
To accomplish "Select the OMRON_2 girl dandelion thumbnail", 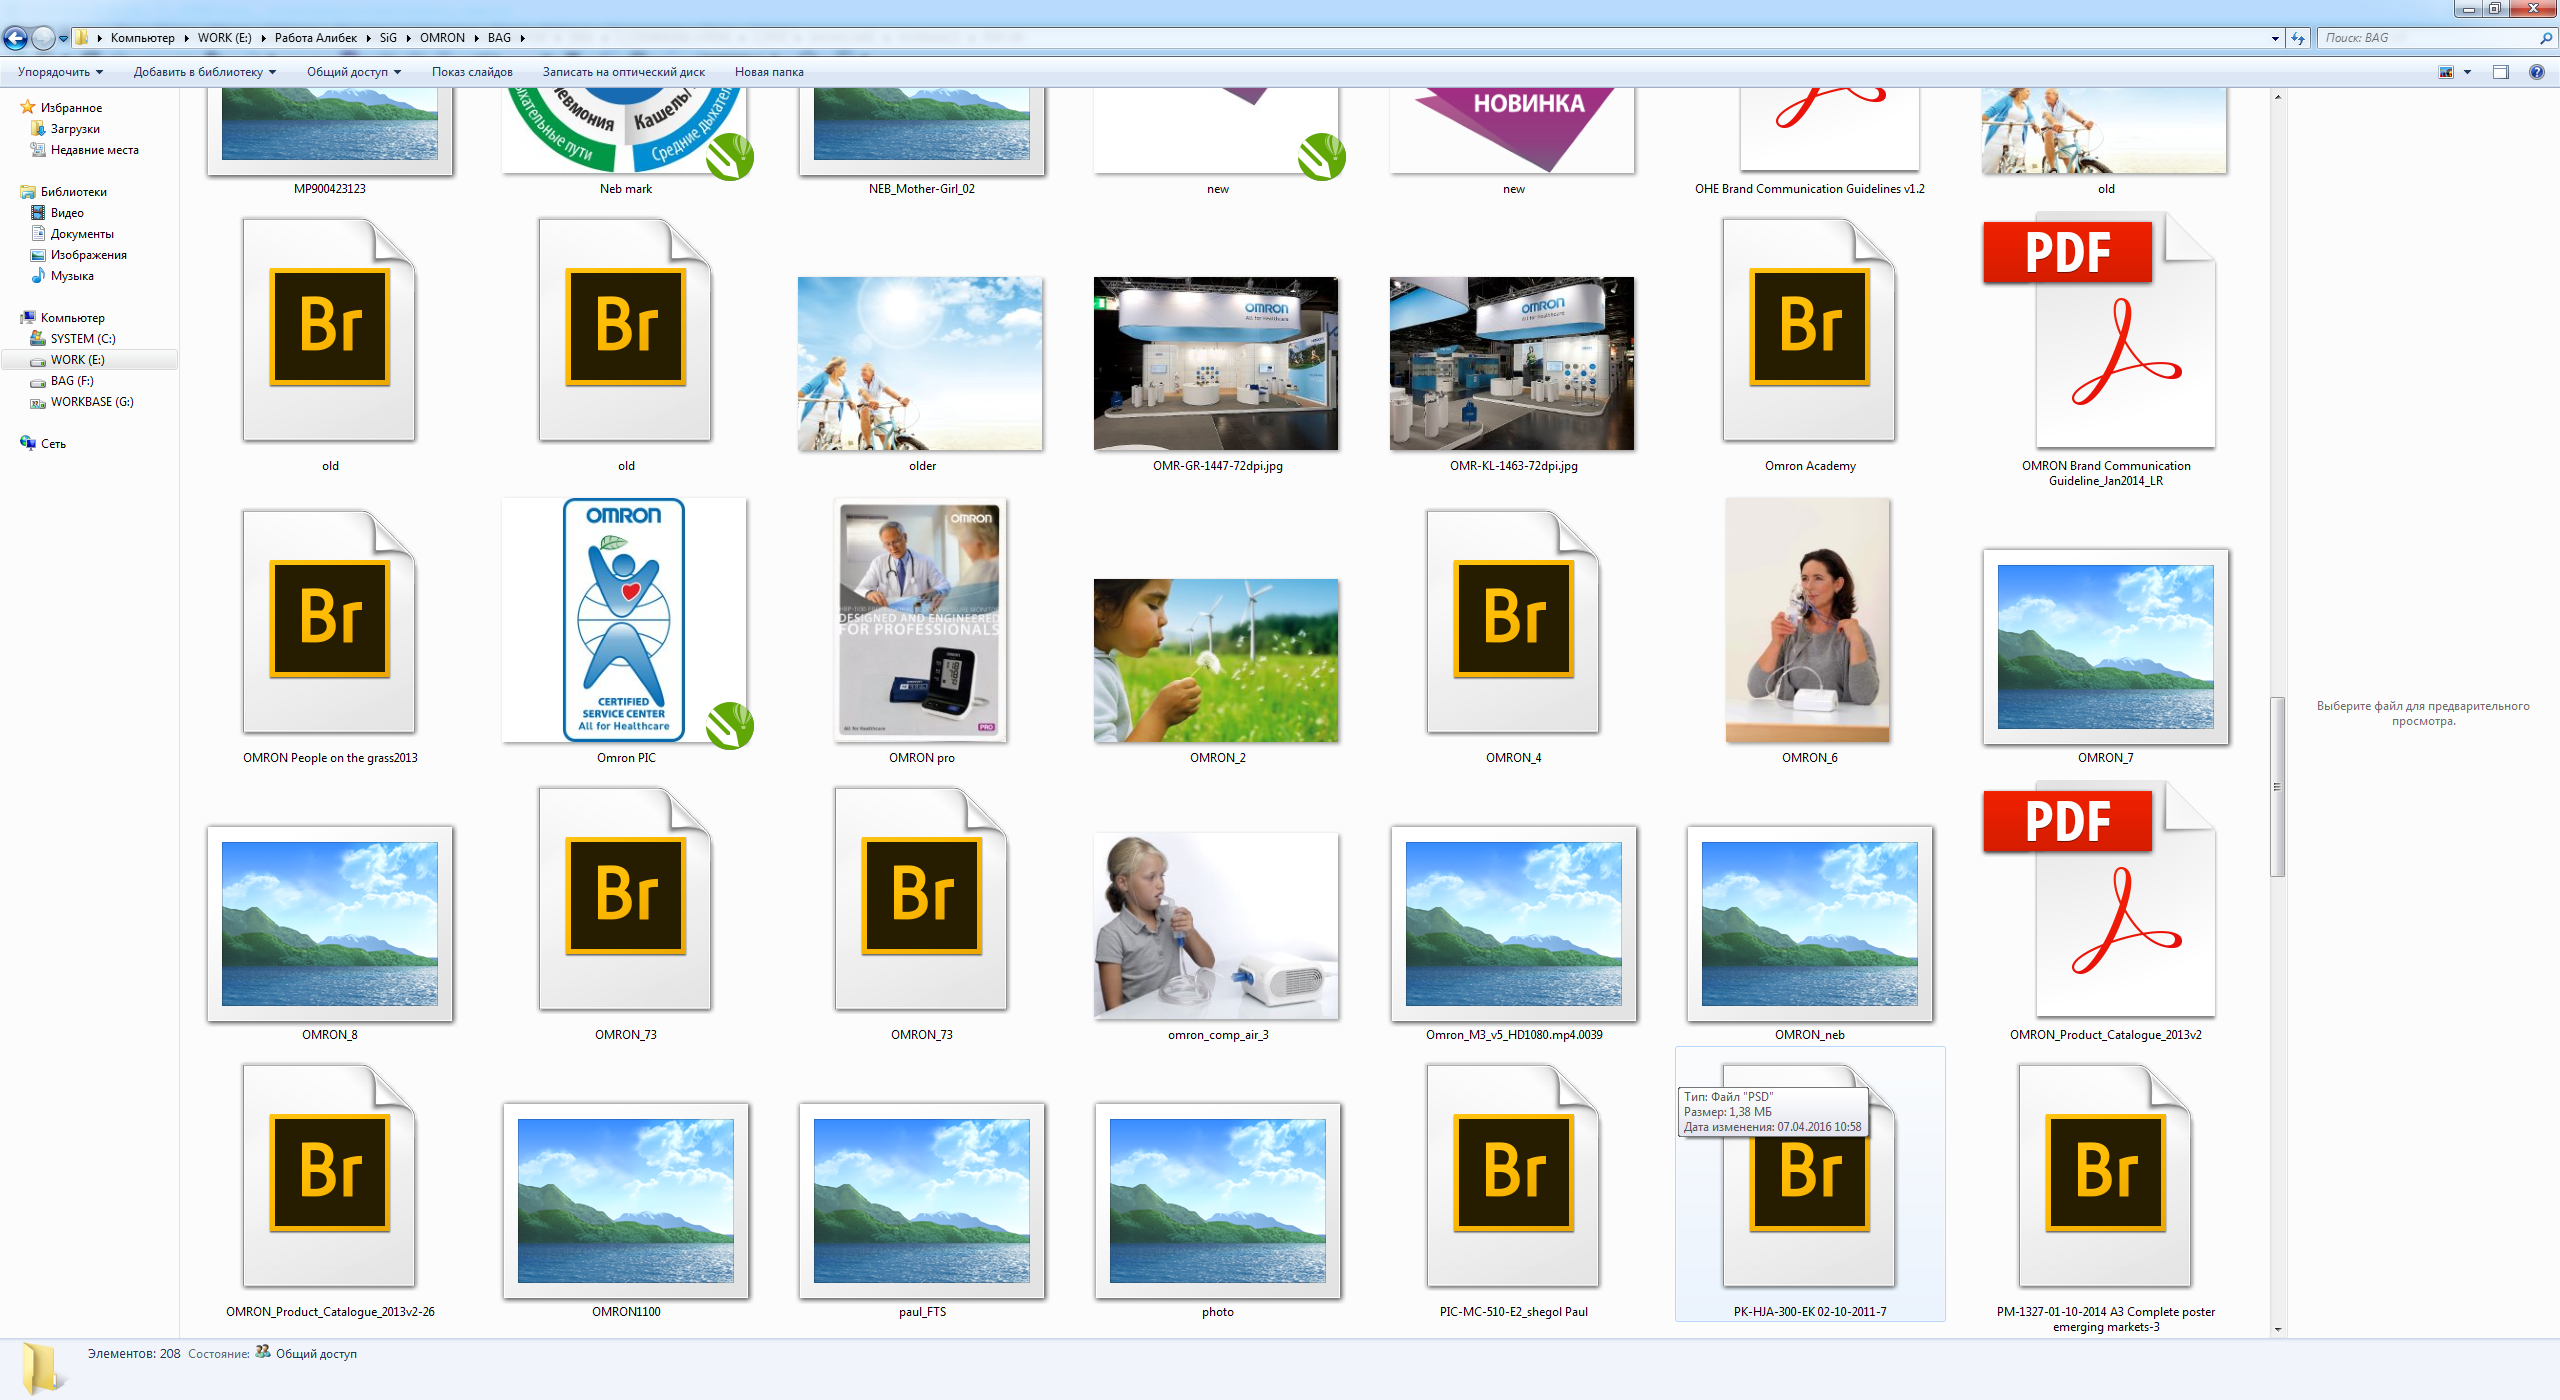I will [x=1216, y=660].
